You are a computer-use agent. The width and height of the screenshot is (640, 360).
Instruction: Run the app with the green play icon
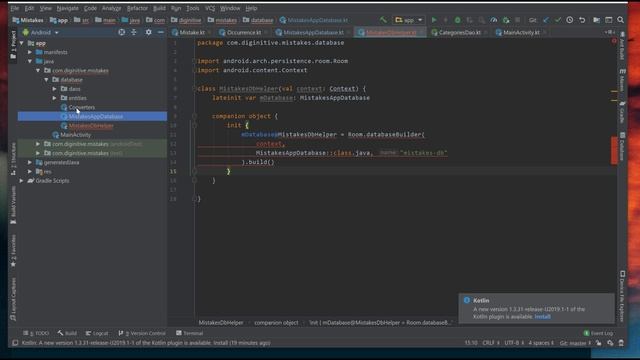[434, 20]
